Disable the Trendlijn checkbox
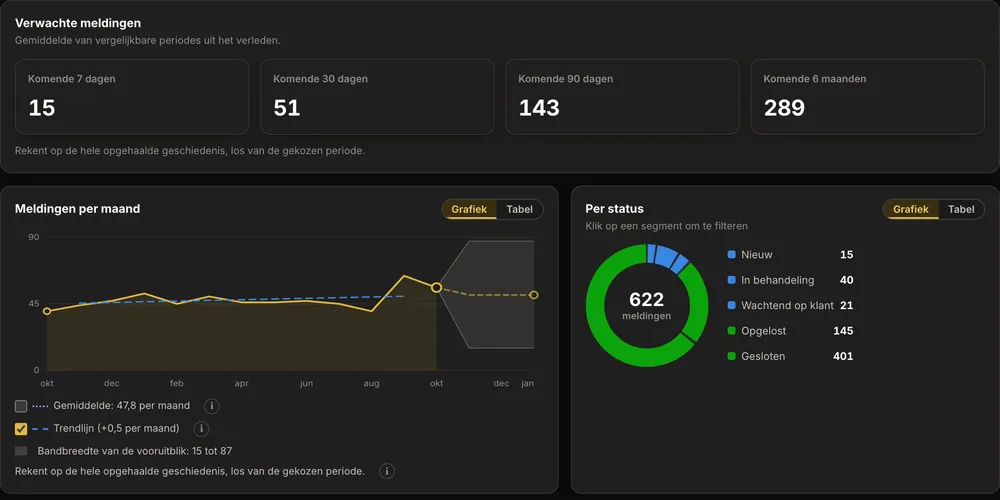1000x500 pixels. [21, 429]
